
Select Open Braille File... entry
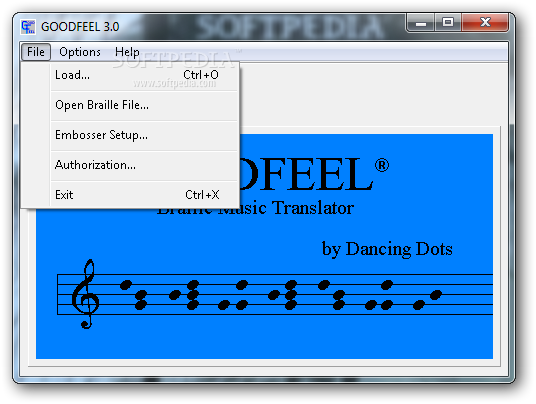144,105
